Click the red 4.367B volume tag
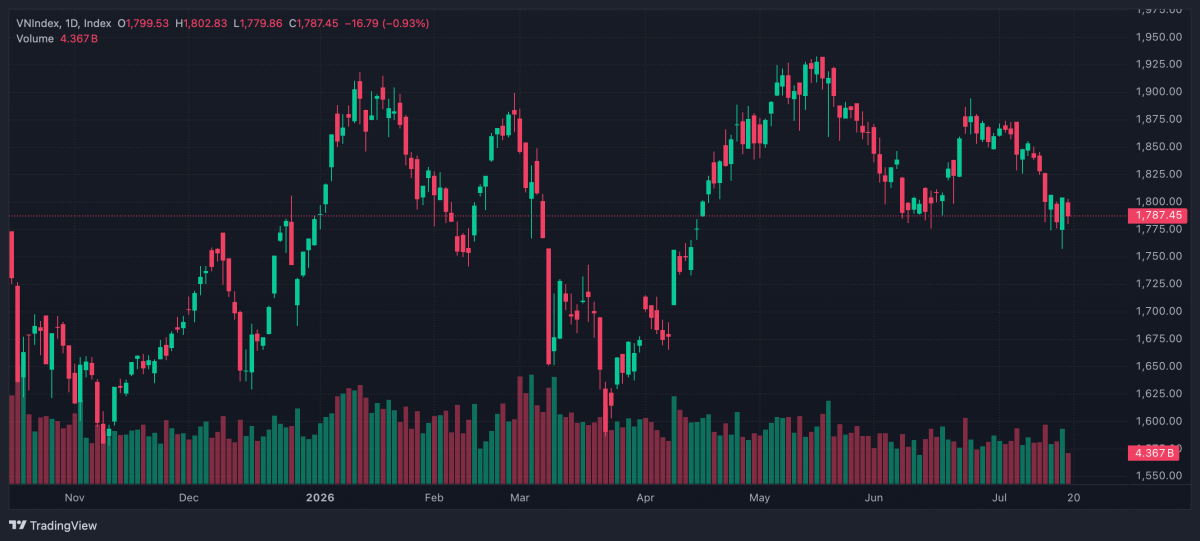Image resolution: width=1200 pixels, height=541 pixels. 1158,453
